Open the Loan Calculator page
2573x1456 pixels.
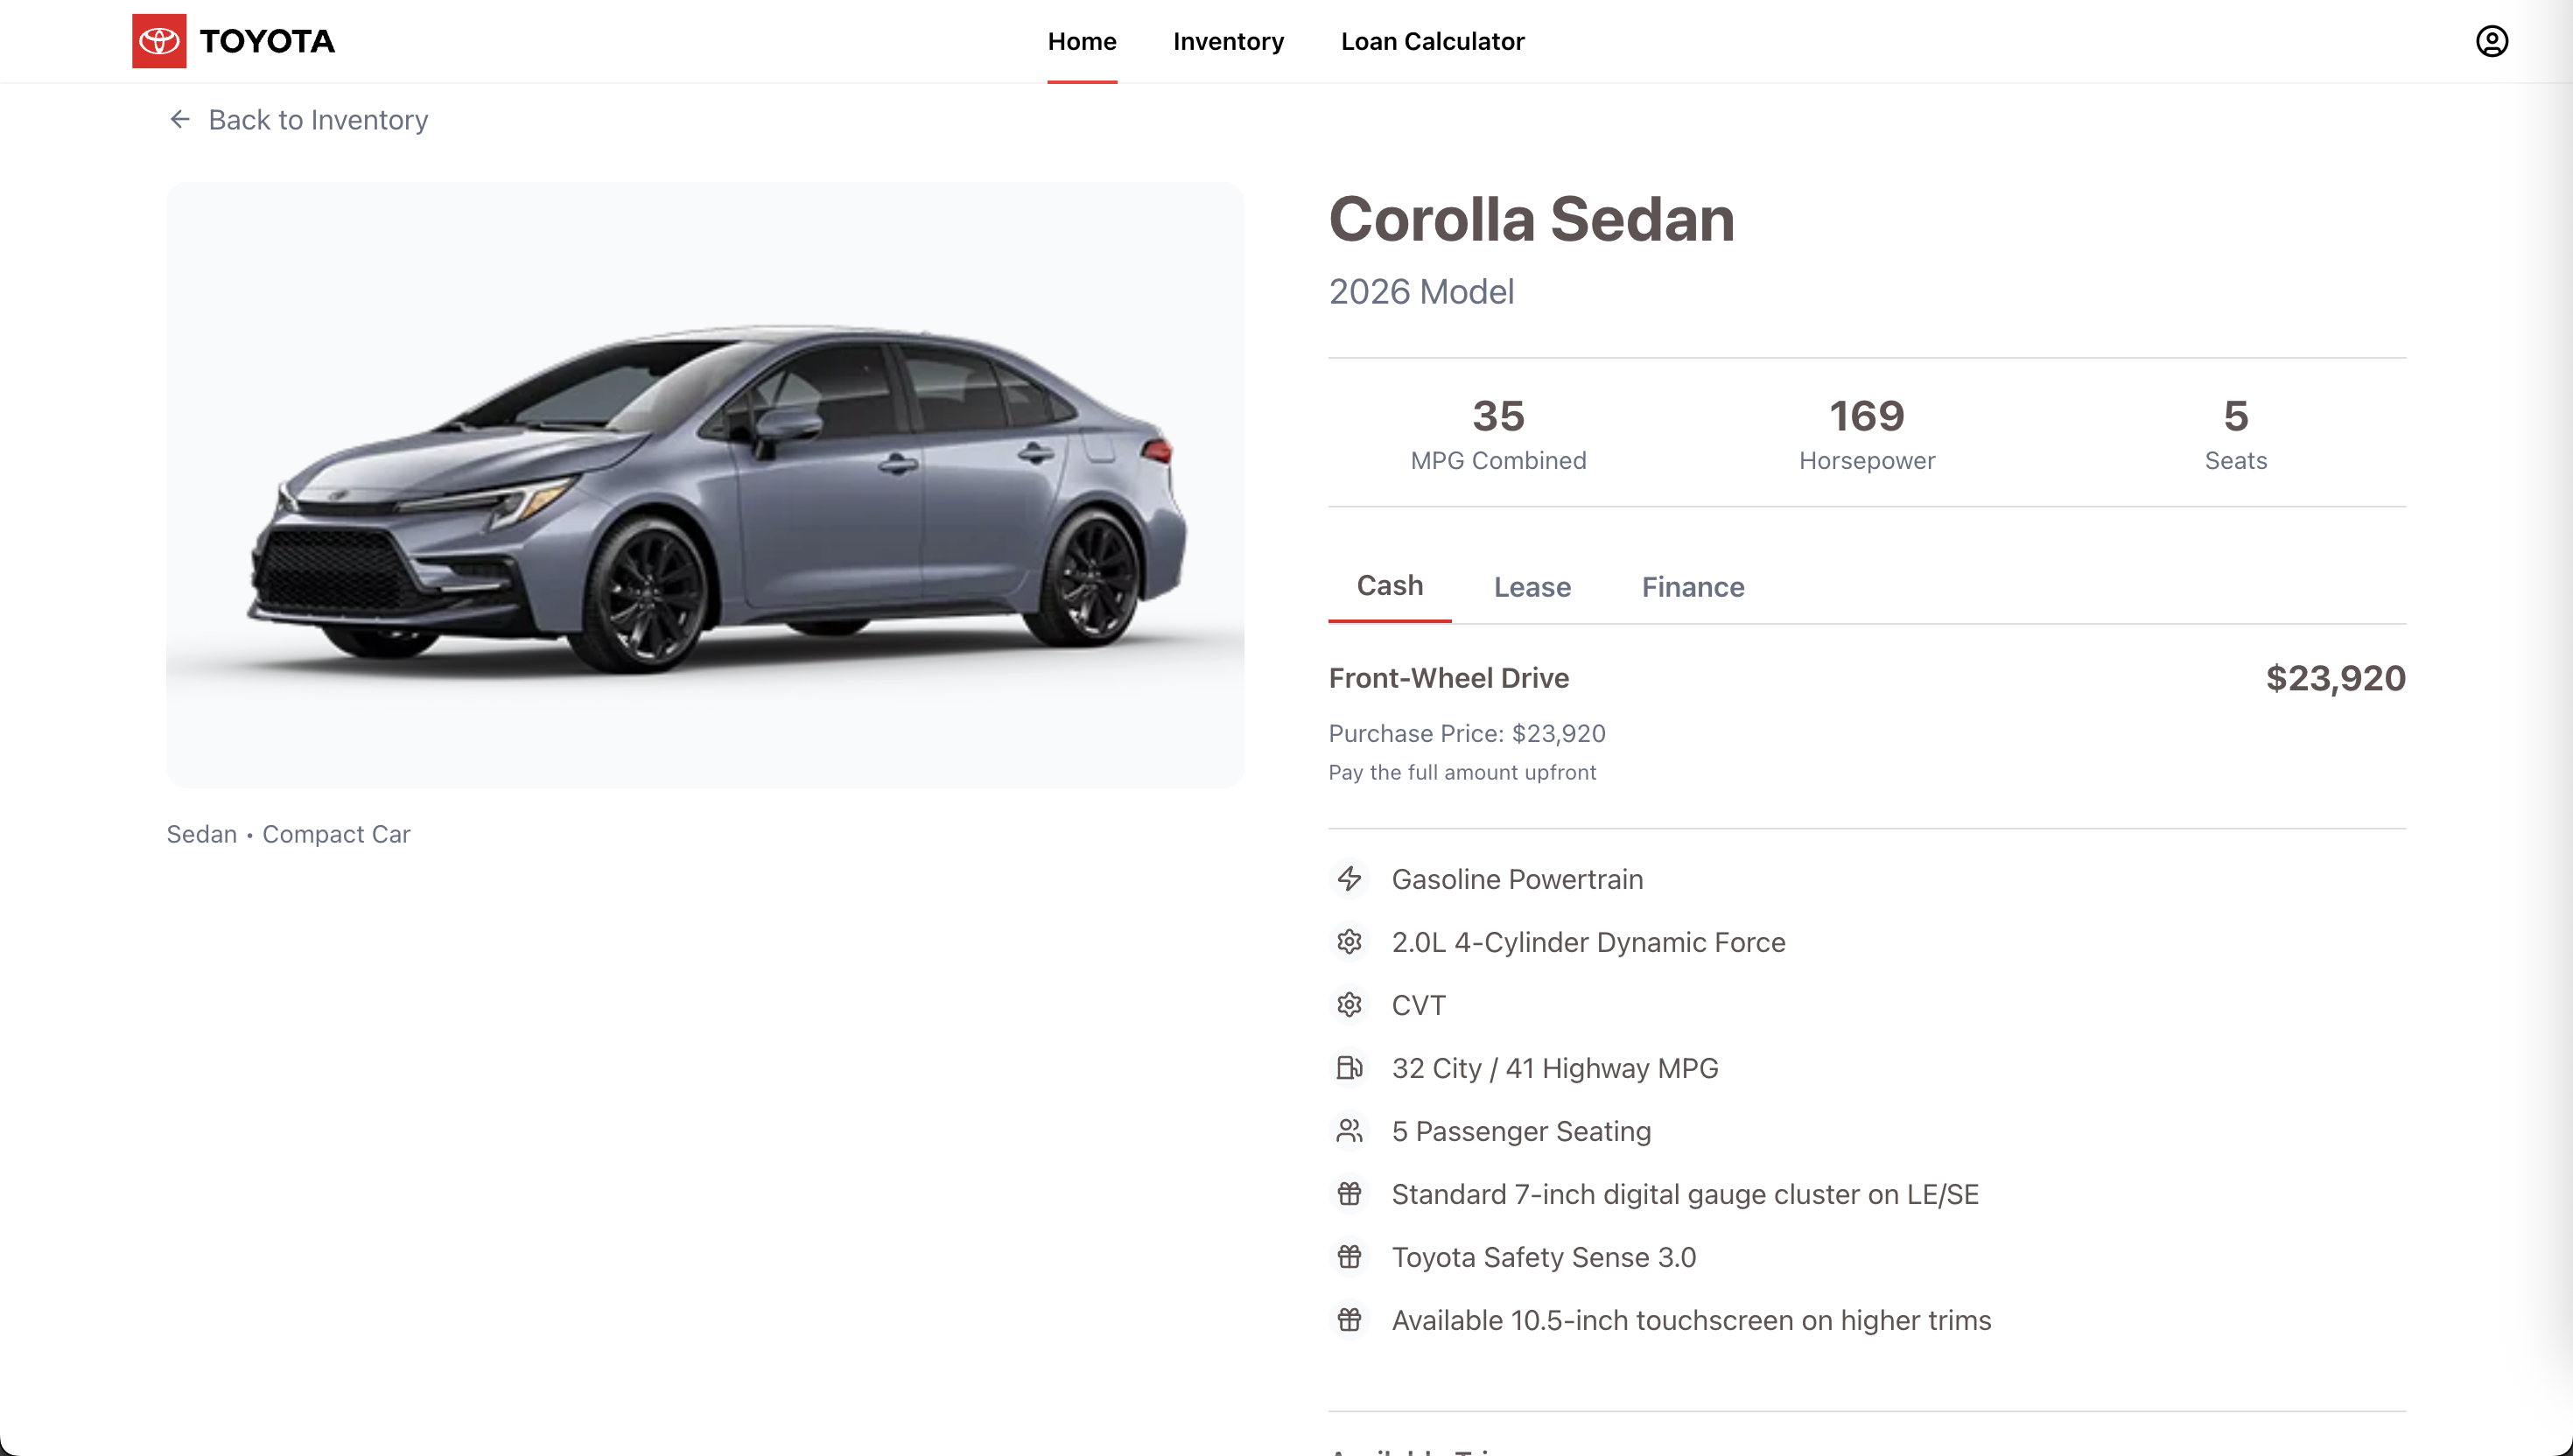click(x=1432, y=41)
